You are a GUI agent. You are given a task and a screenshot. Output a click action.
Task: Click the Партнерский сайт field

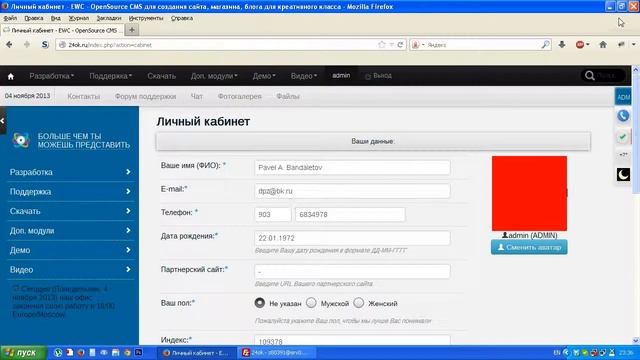pos(352,271)
